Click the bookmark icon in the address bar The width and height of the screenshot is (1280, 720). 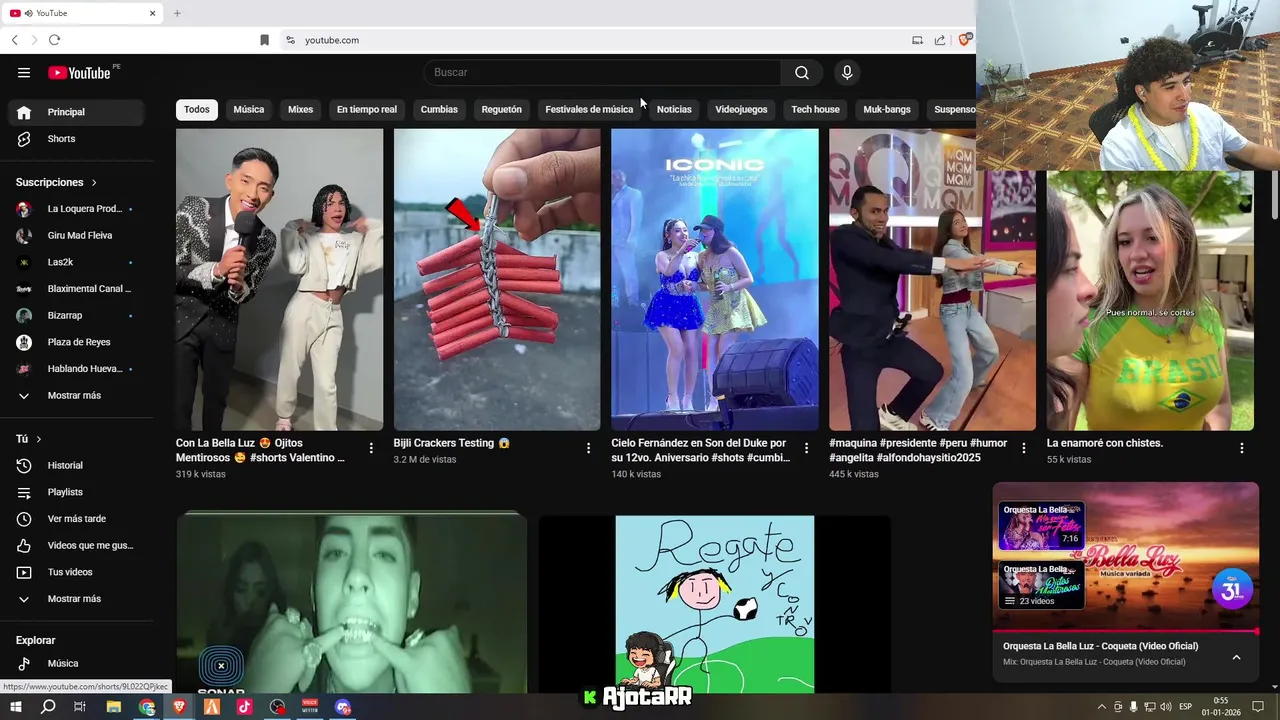point(264,40)
